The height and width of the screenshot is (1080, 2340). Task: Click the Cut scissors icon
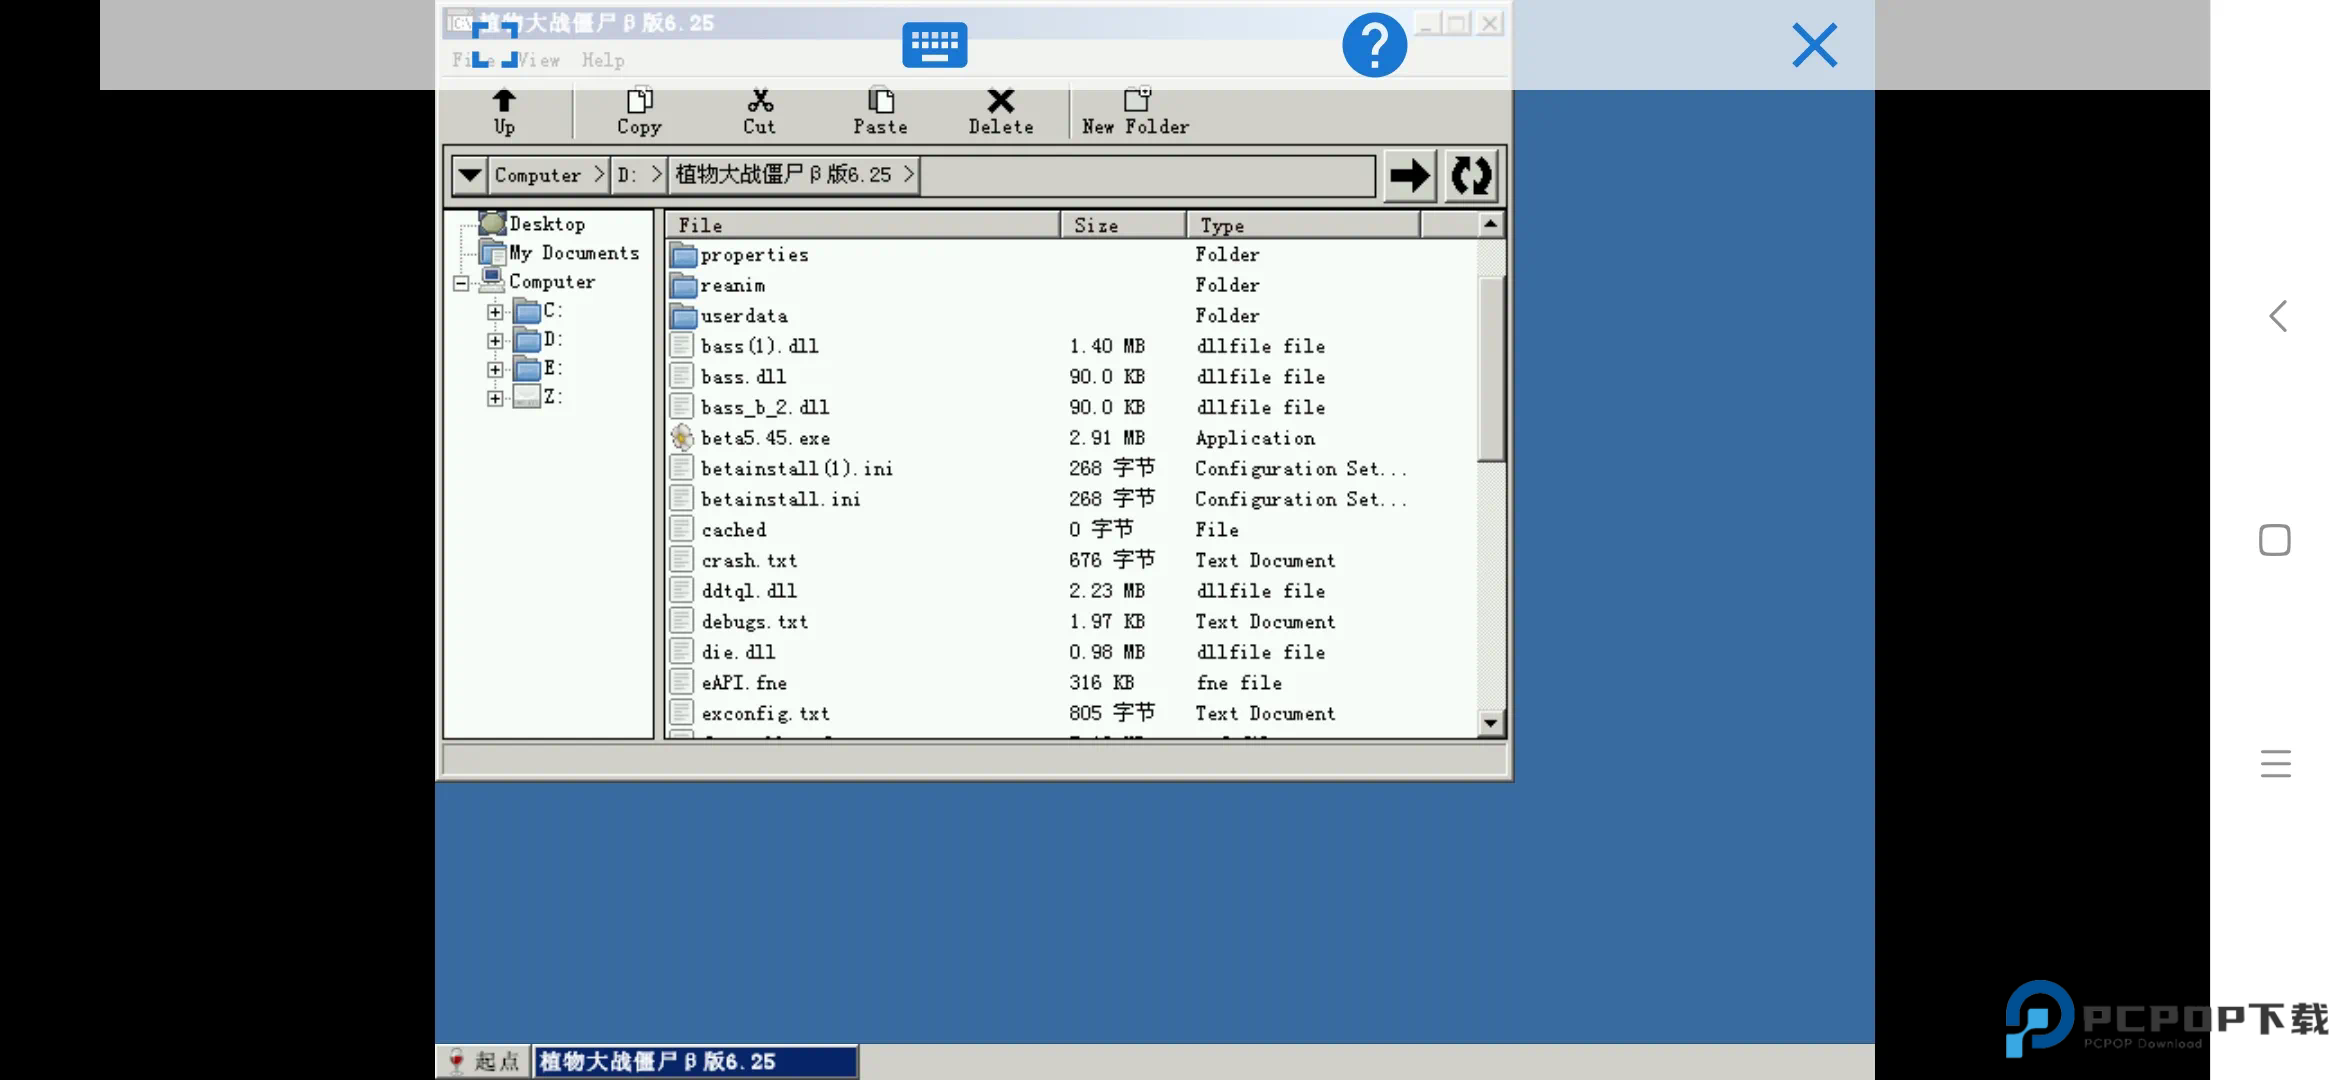point(760,102)
